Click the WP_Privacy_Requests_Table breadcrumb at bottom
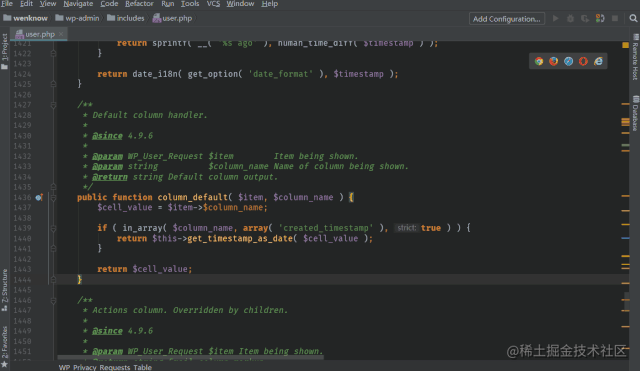 click(105, 367)
